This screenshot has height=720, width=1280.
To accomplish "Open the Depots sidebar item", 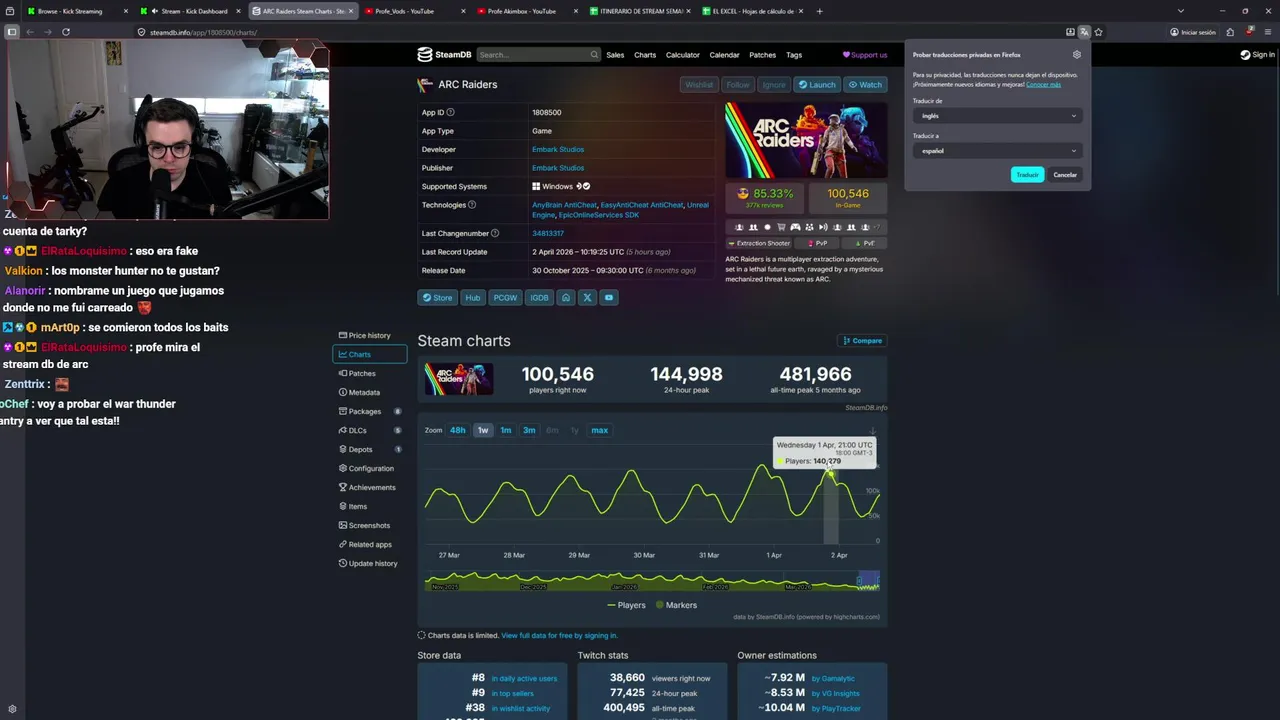I will point(369,449).
